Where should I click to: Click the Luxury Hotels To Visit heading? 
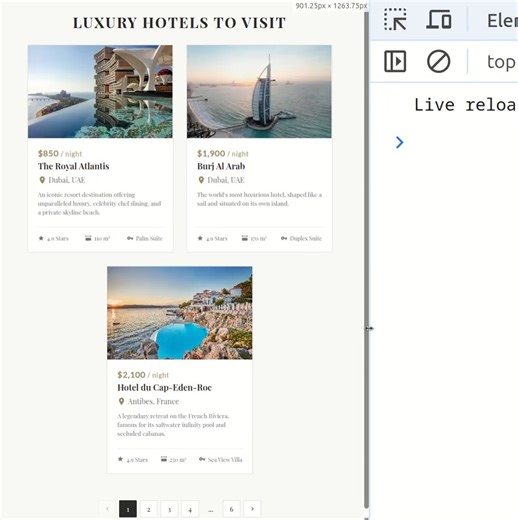(179, 23)
